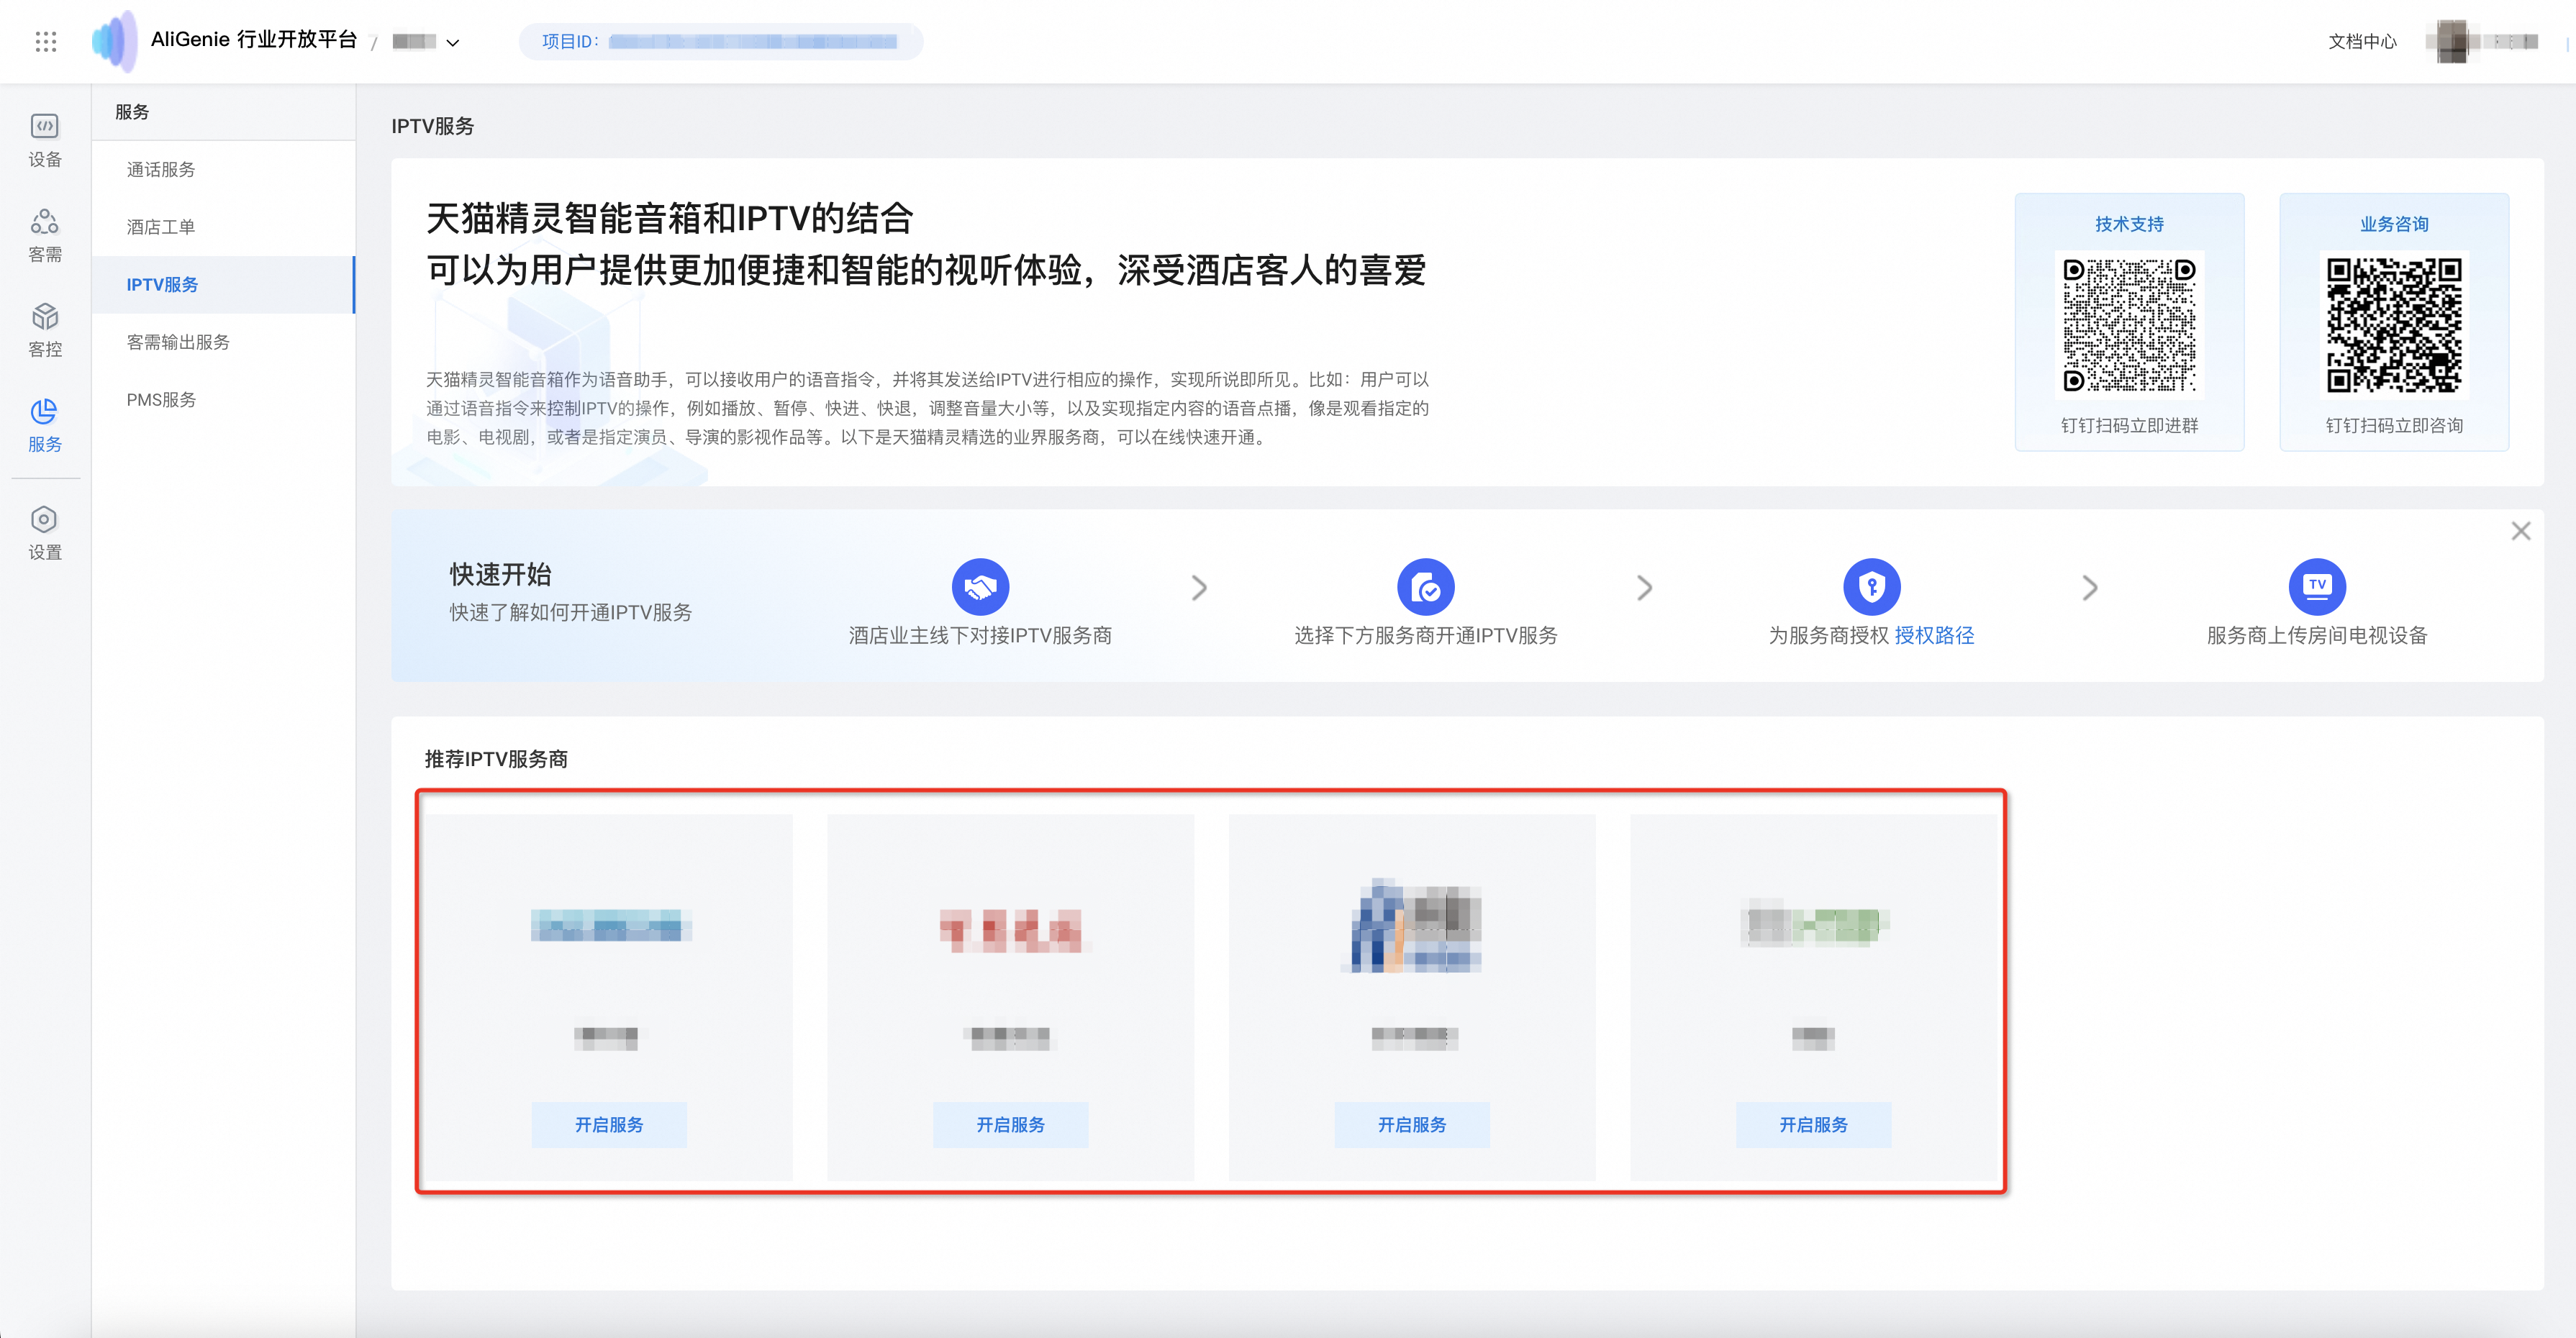Select 酒店工单 menu item
2576x1338 pixels.
tap(161, 227)
